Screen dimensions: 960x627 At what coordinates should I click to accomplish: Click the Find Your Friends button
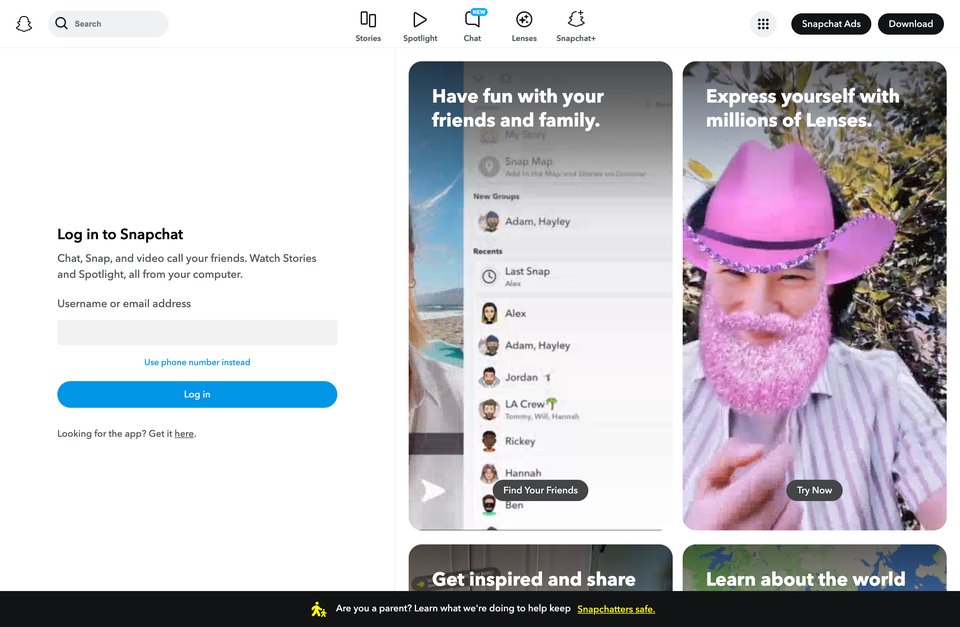[x=541, y=490]
